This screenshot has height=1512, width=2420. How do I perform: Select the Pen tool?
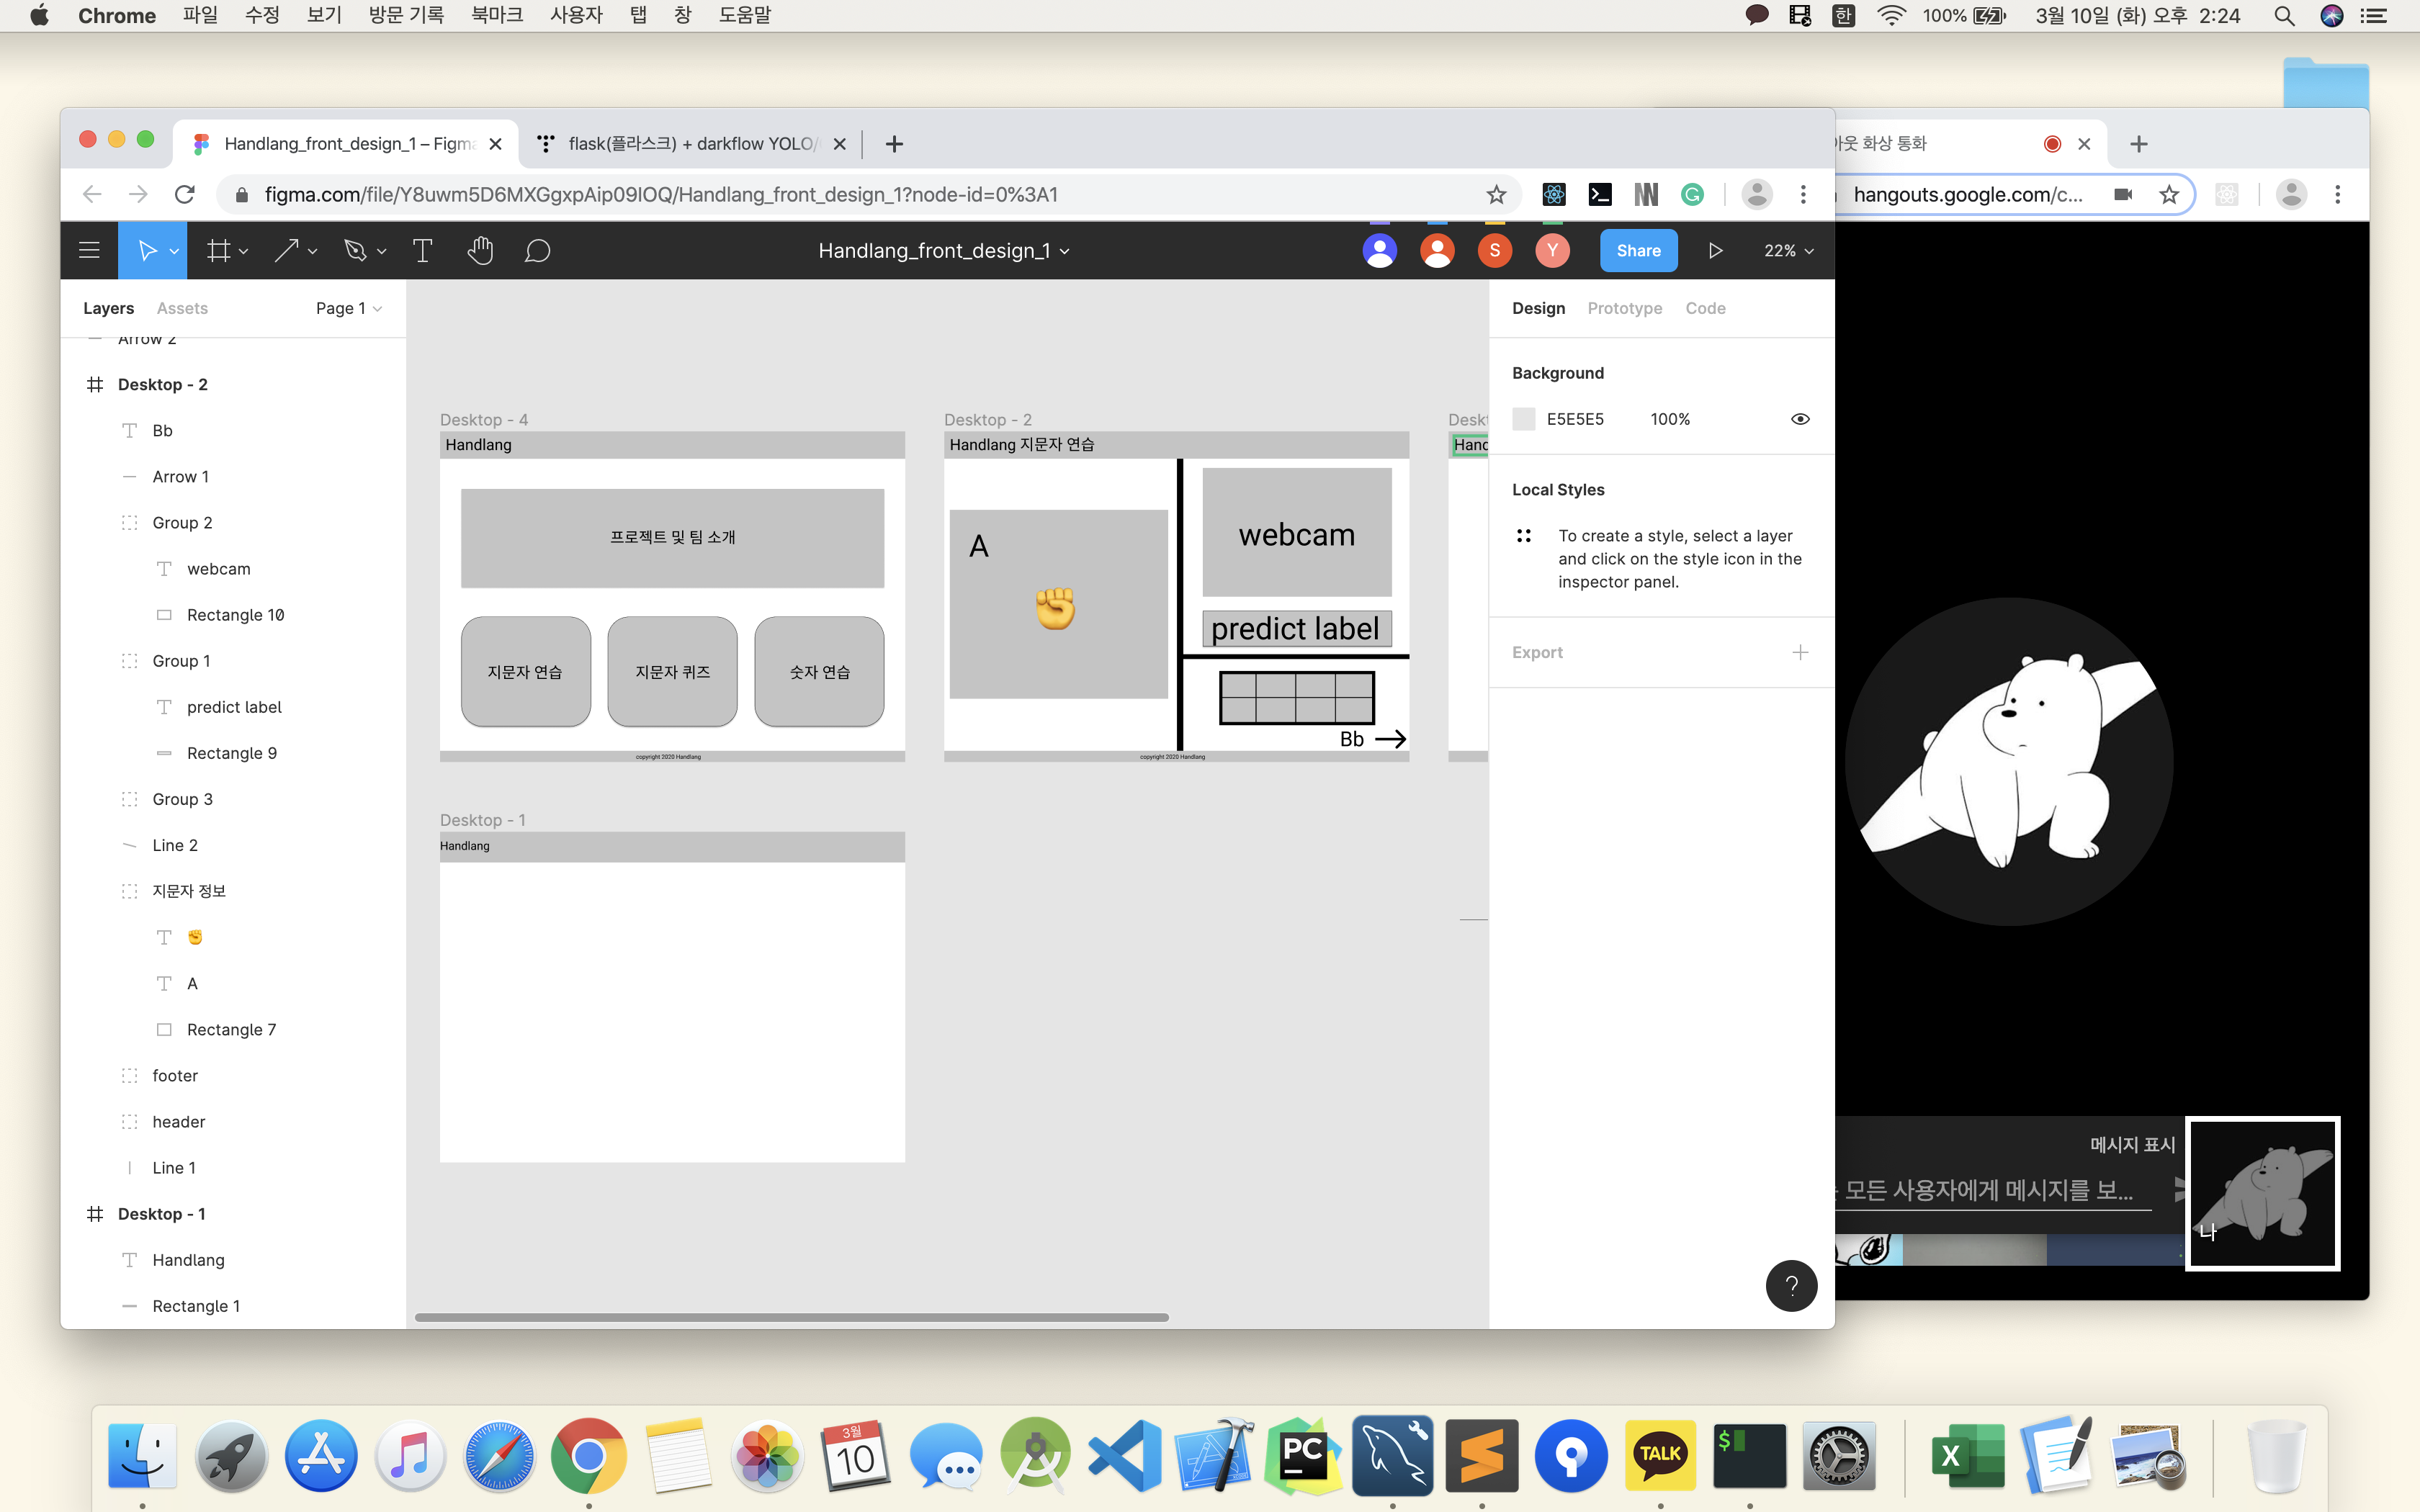355,251
